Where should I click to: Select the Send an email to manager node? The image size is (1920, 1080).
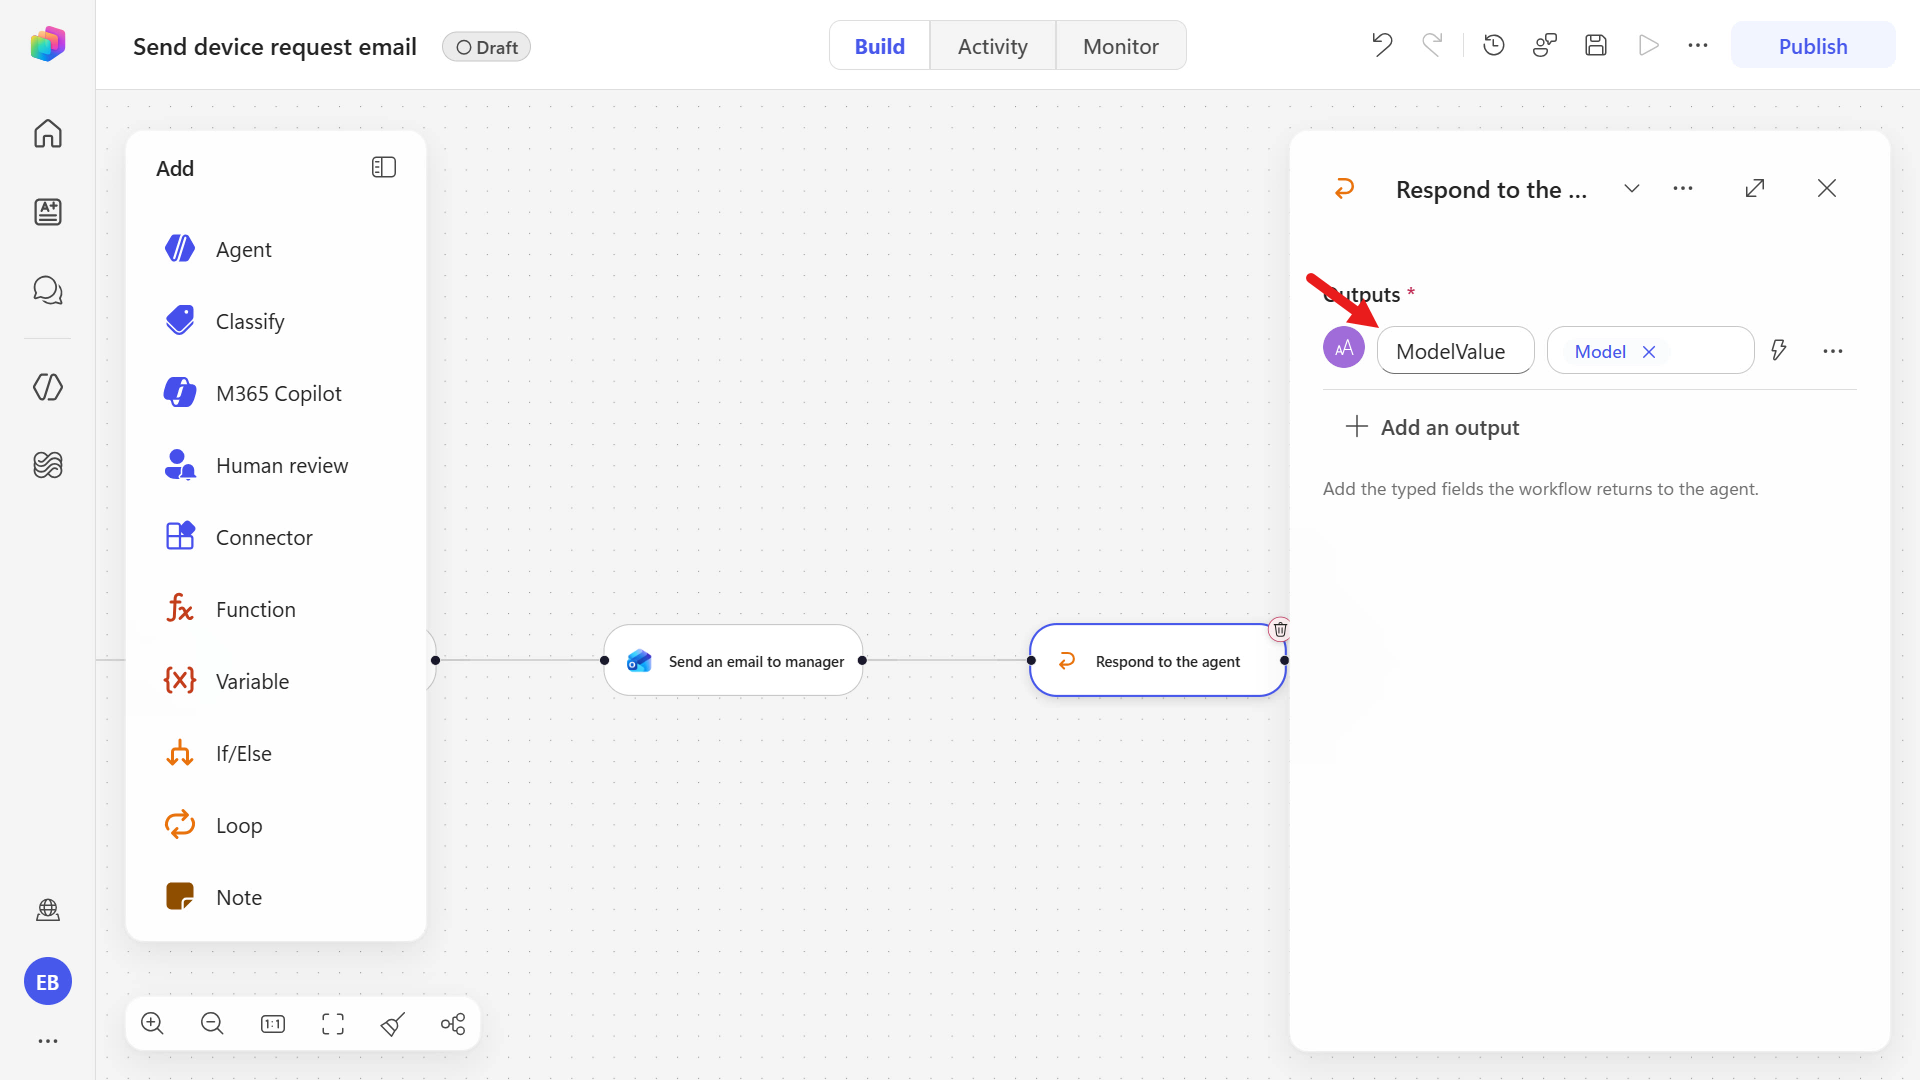(x=734, y=661)
